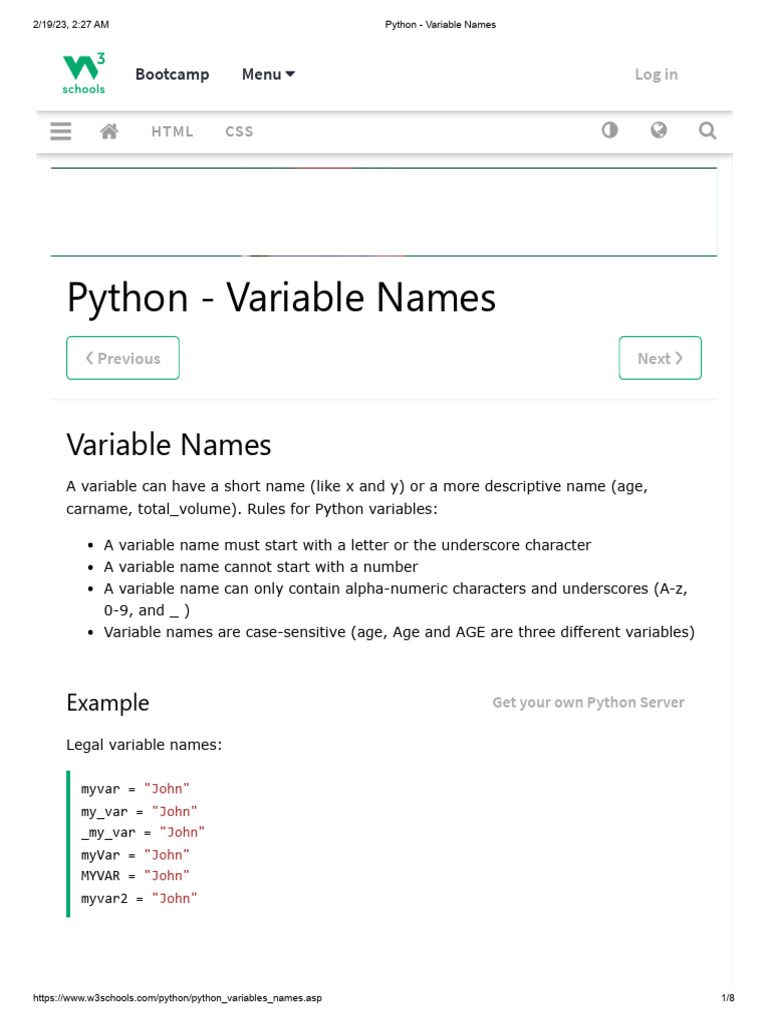Open the globe language icon
The image size is (768, 1024).
(658, 130)
